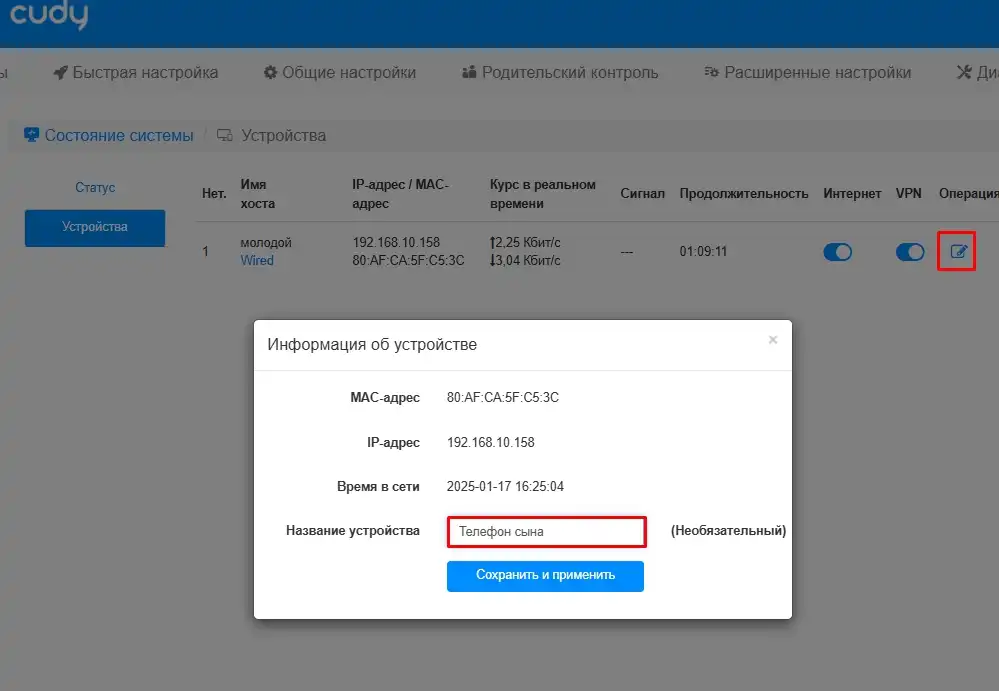The height and width of the screenshot is (691, 999).
Task: Toggle VPN switch for молодой device
Action: [x=910, y=252]
